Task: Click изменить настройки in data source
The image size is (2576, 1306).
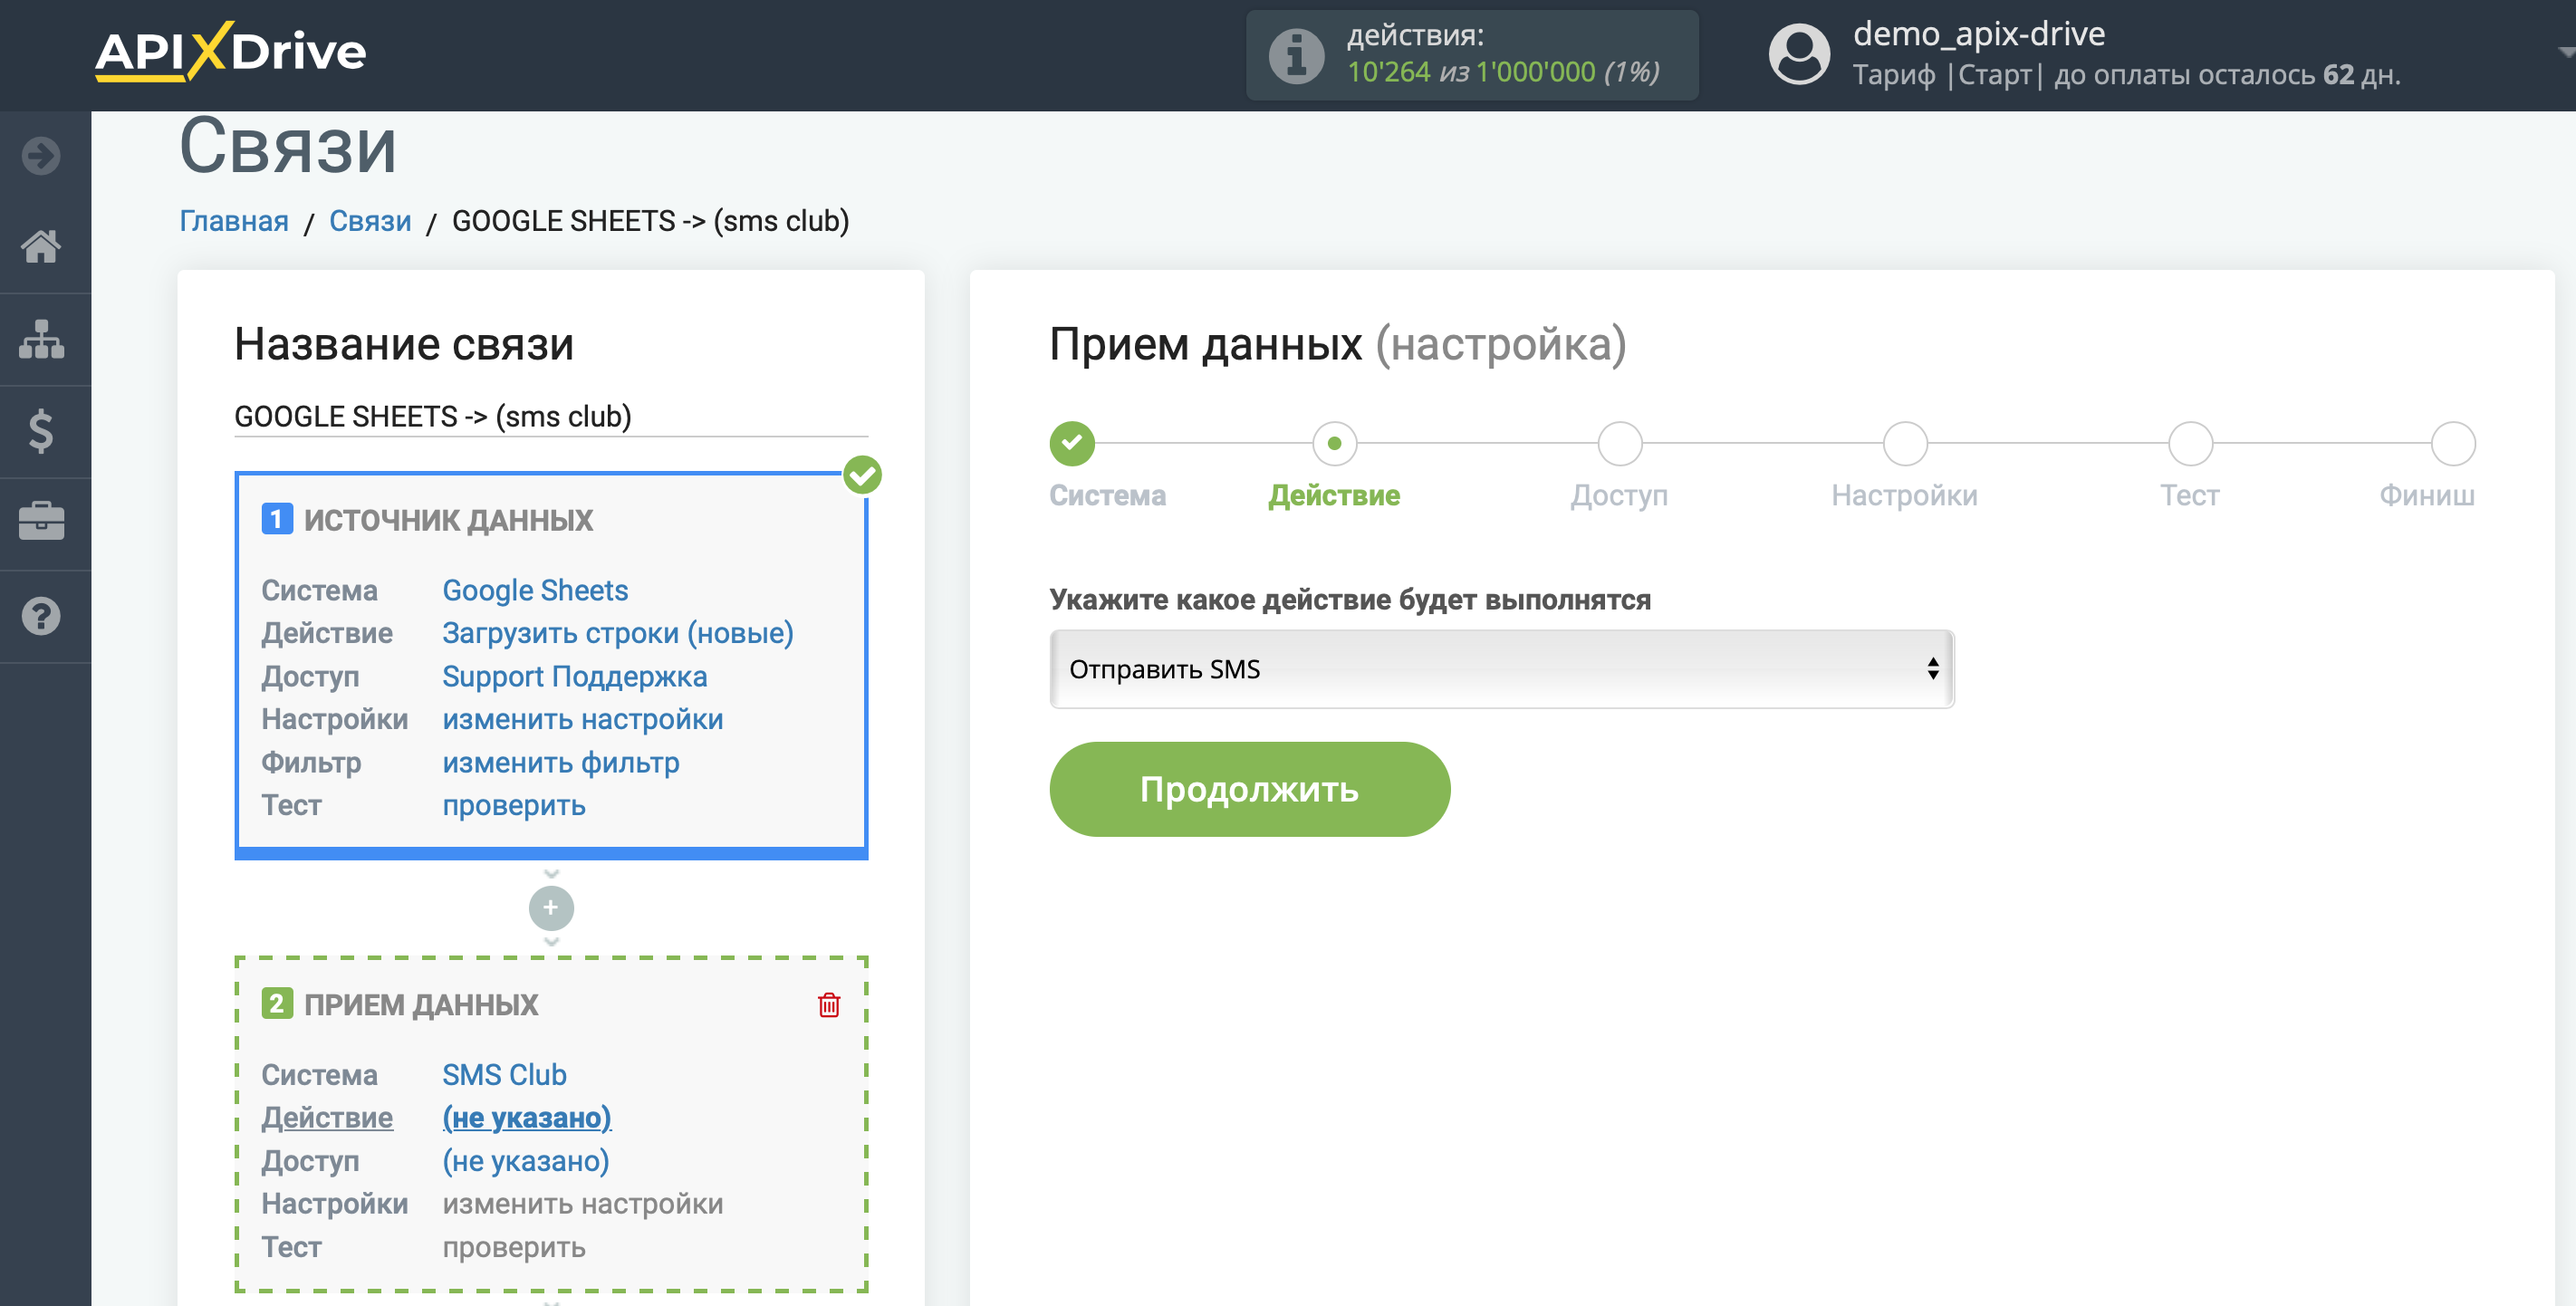Action: [583, 719]
